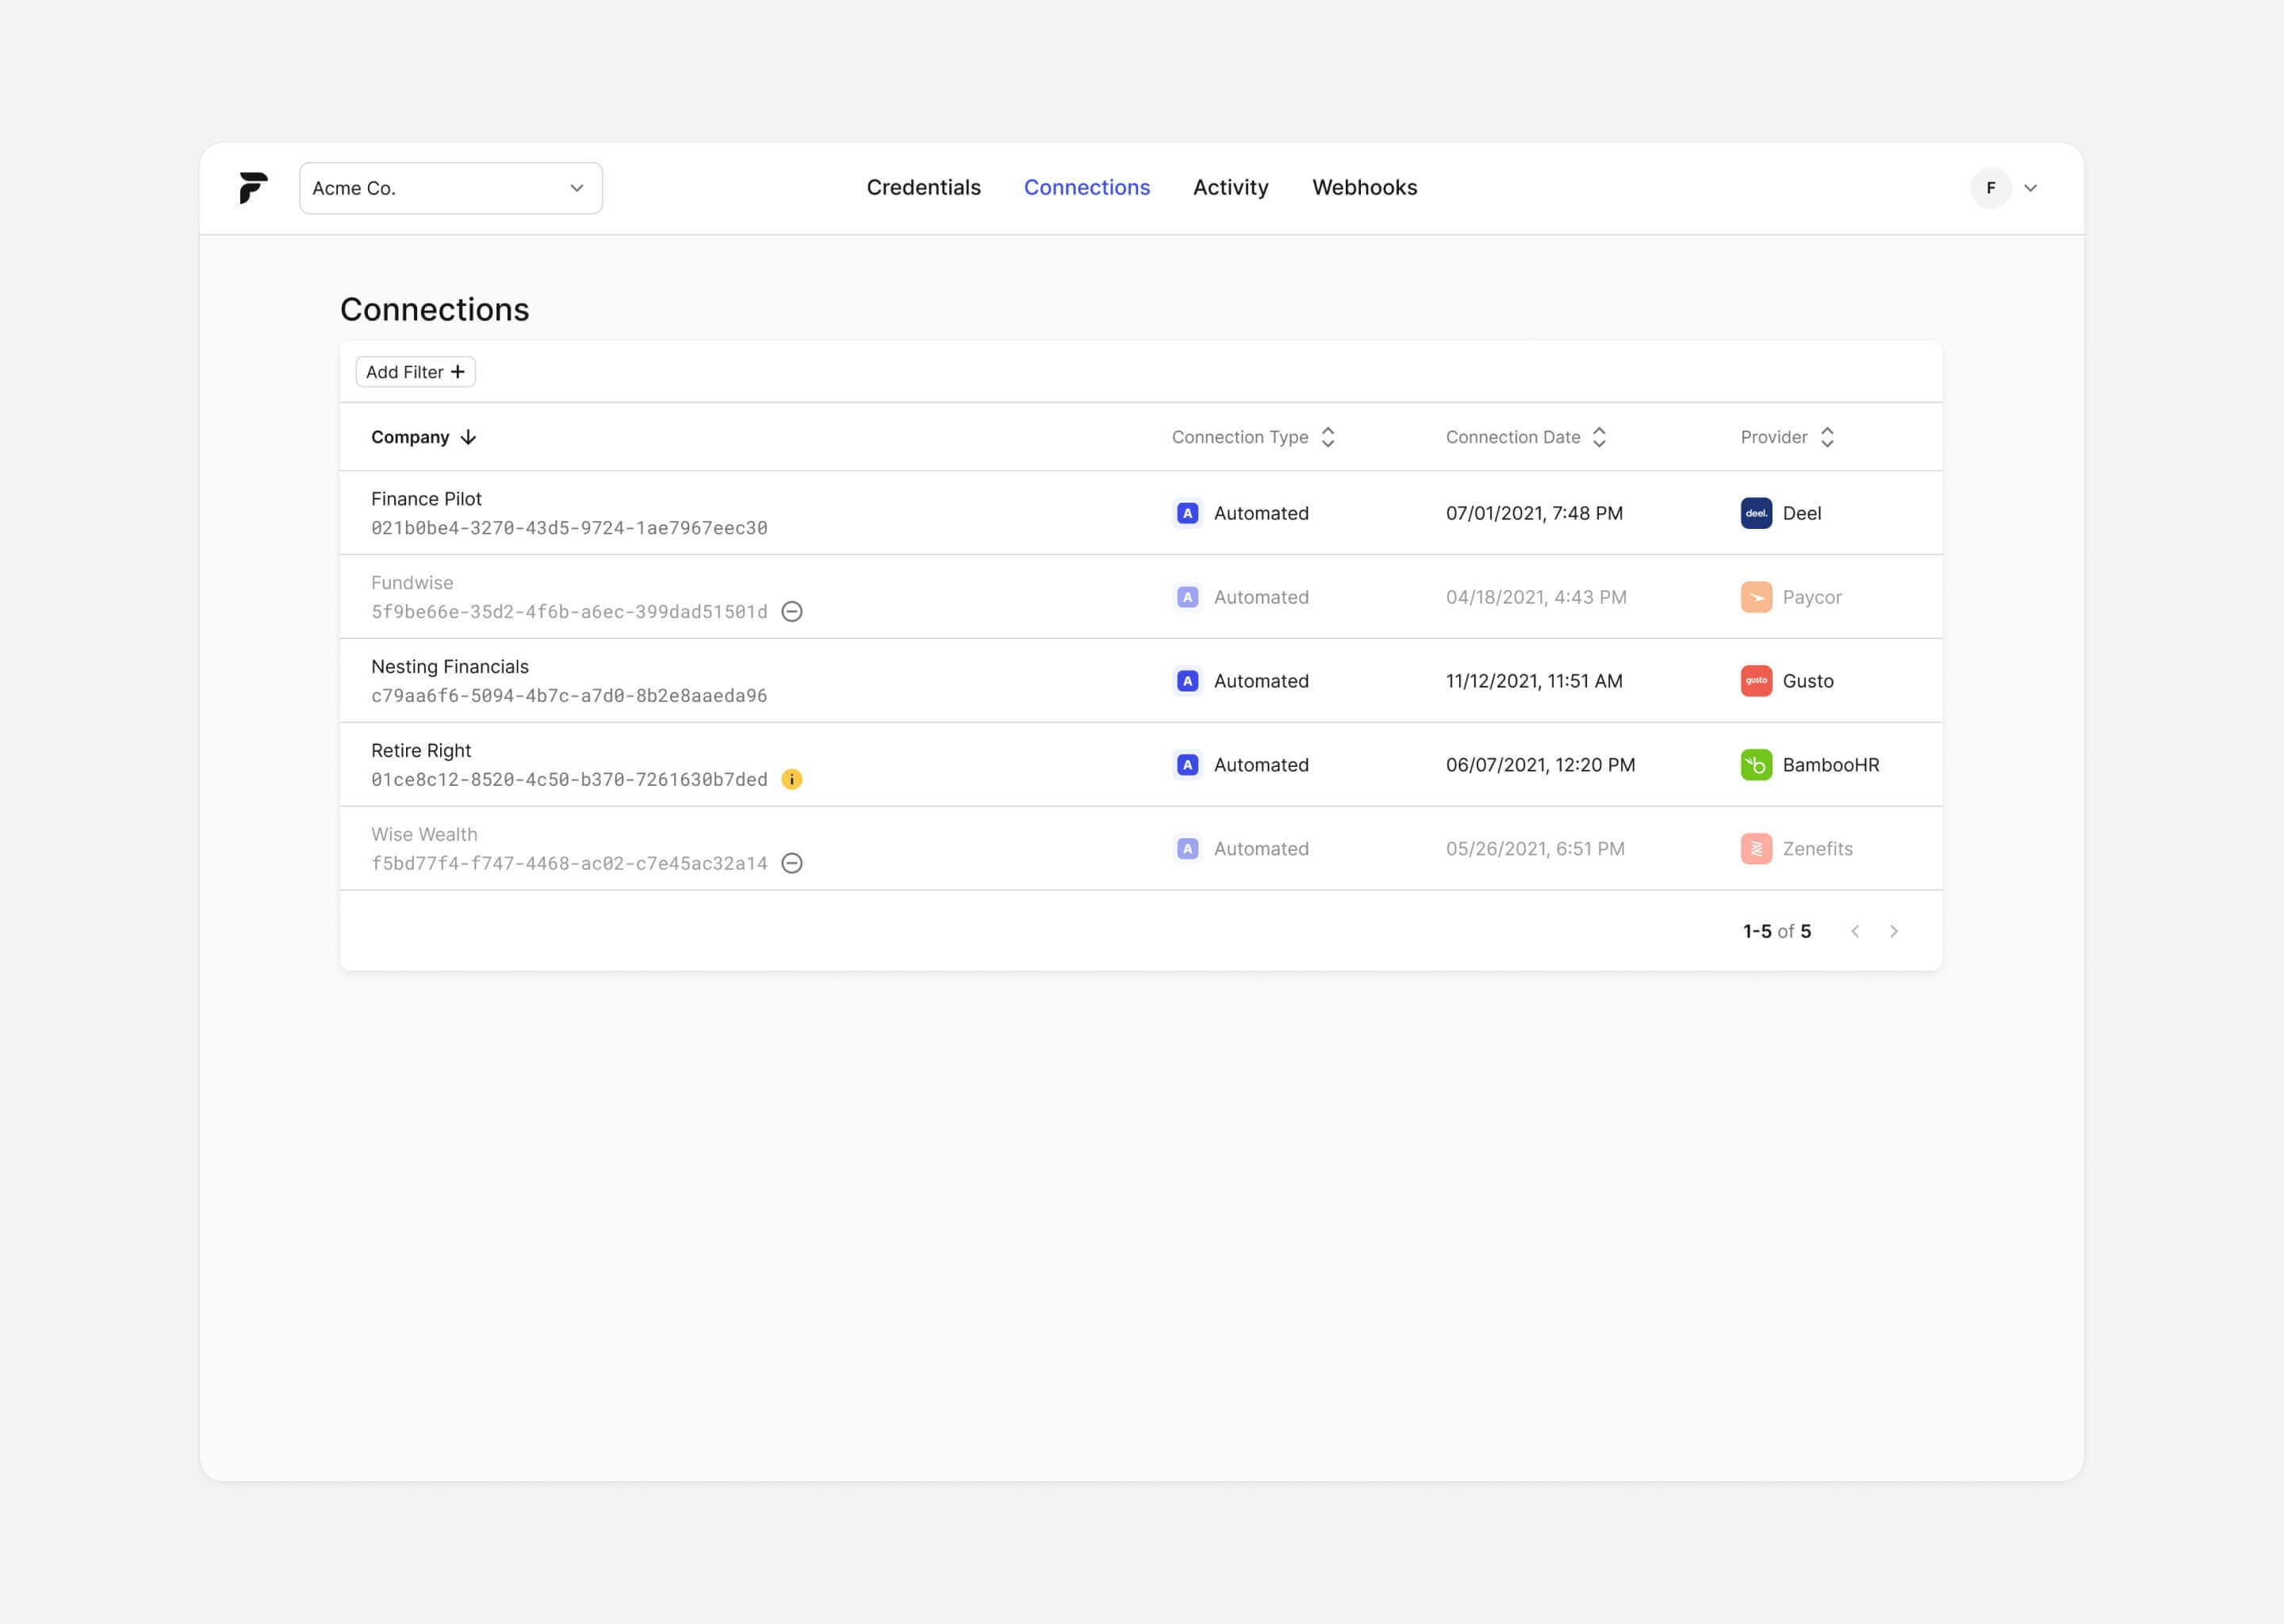Click date 06/07/2021, 12:20 PM
Image resolution: width=2284 pixels, height=1624 pixels.
pos(1540,765)
